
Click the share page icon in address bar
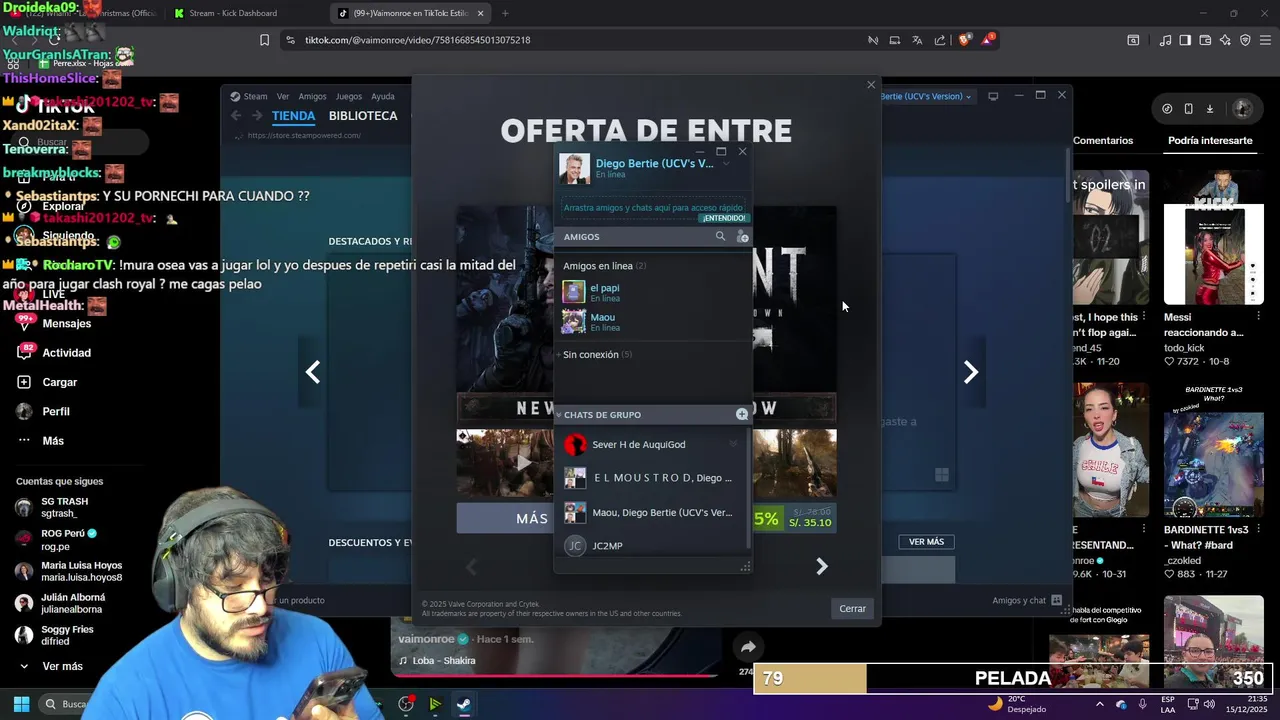tap(940, 40)
